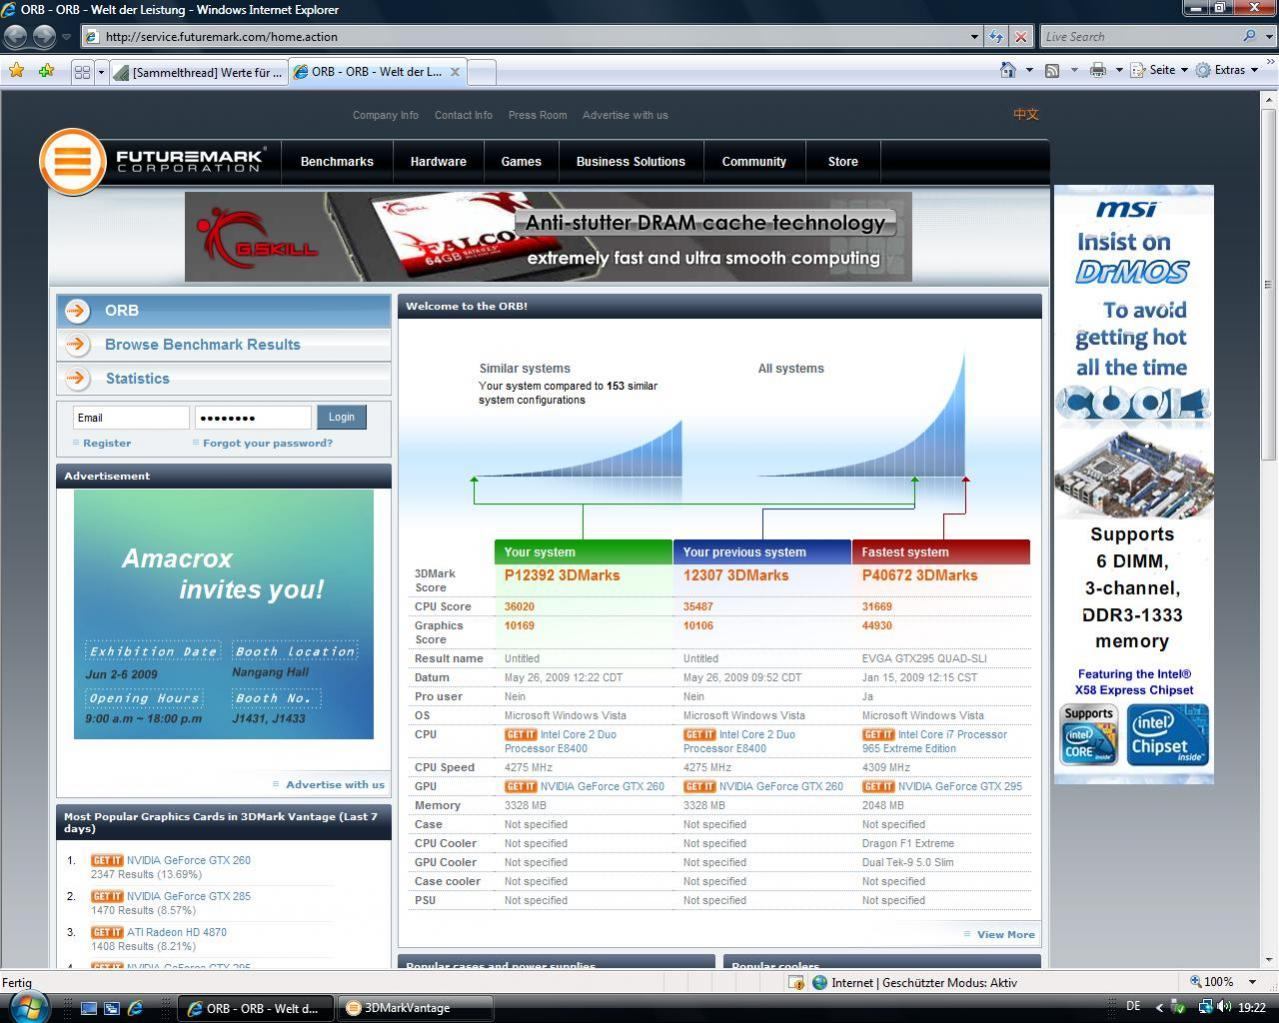This screenshot has height=1023, width=1279.
Task: Click the GET IT badge beside Processor E8400 under Your system
Action: click(x=520, y=734)
